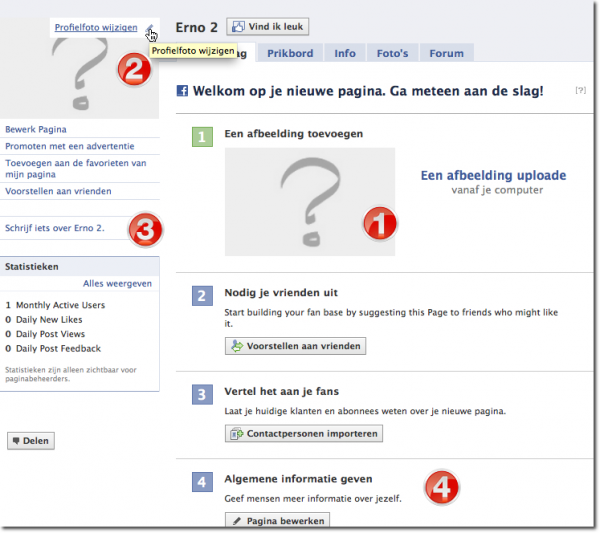Click Toevoegen aan de favorieten van mijn pagina
This screenshot has width=600, height=533.
(x=76, y=169)
